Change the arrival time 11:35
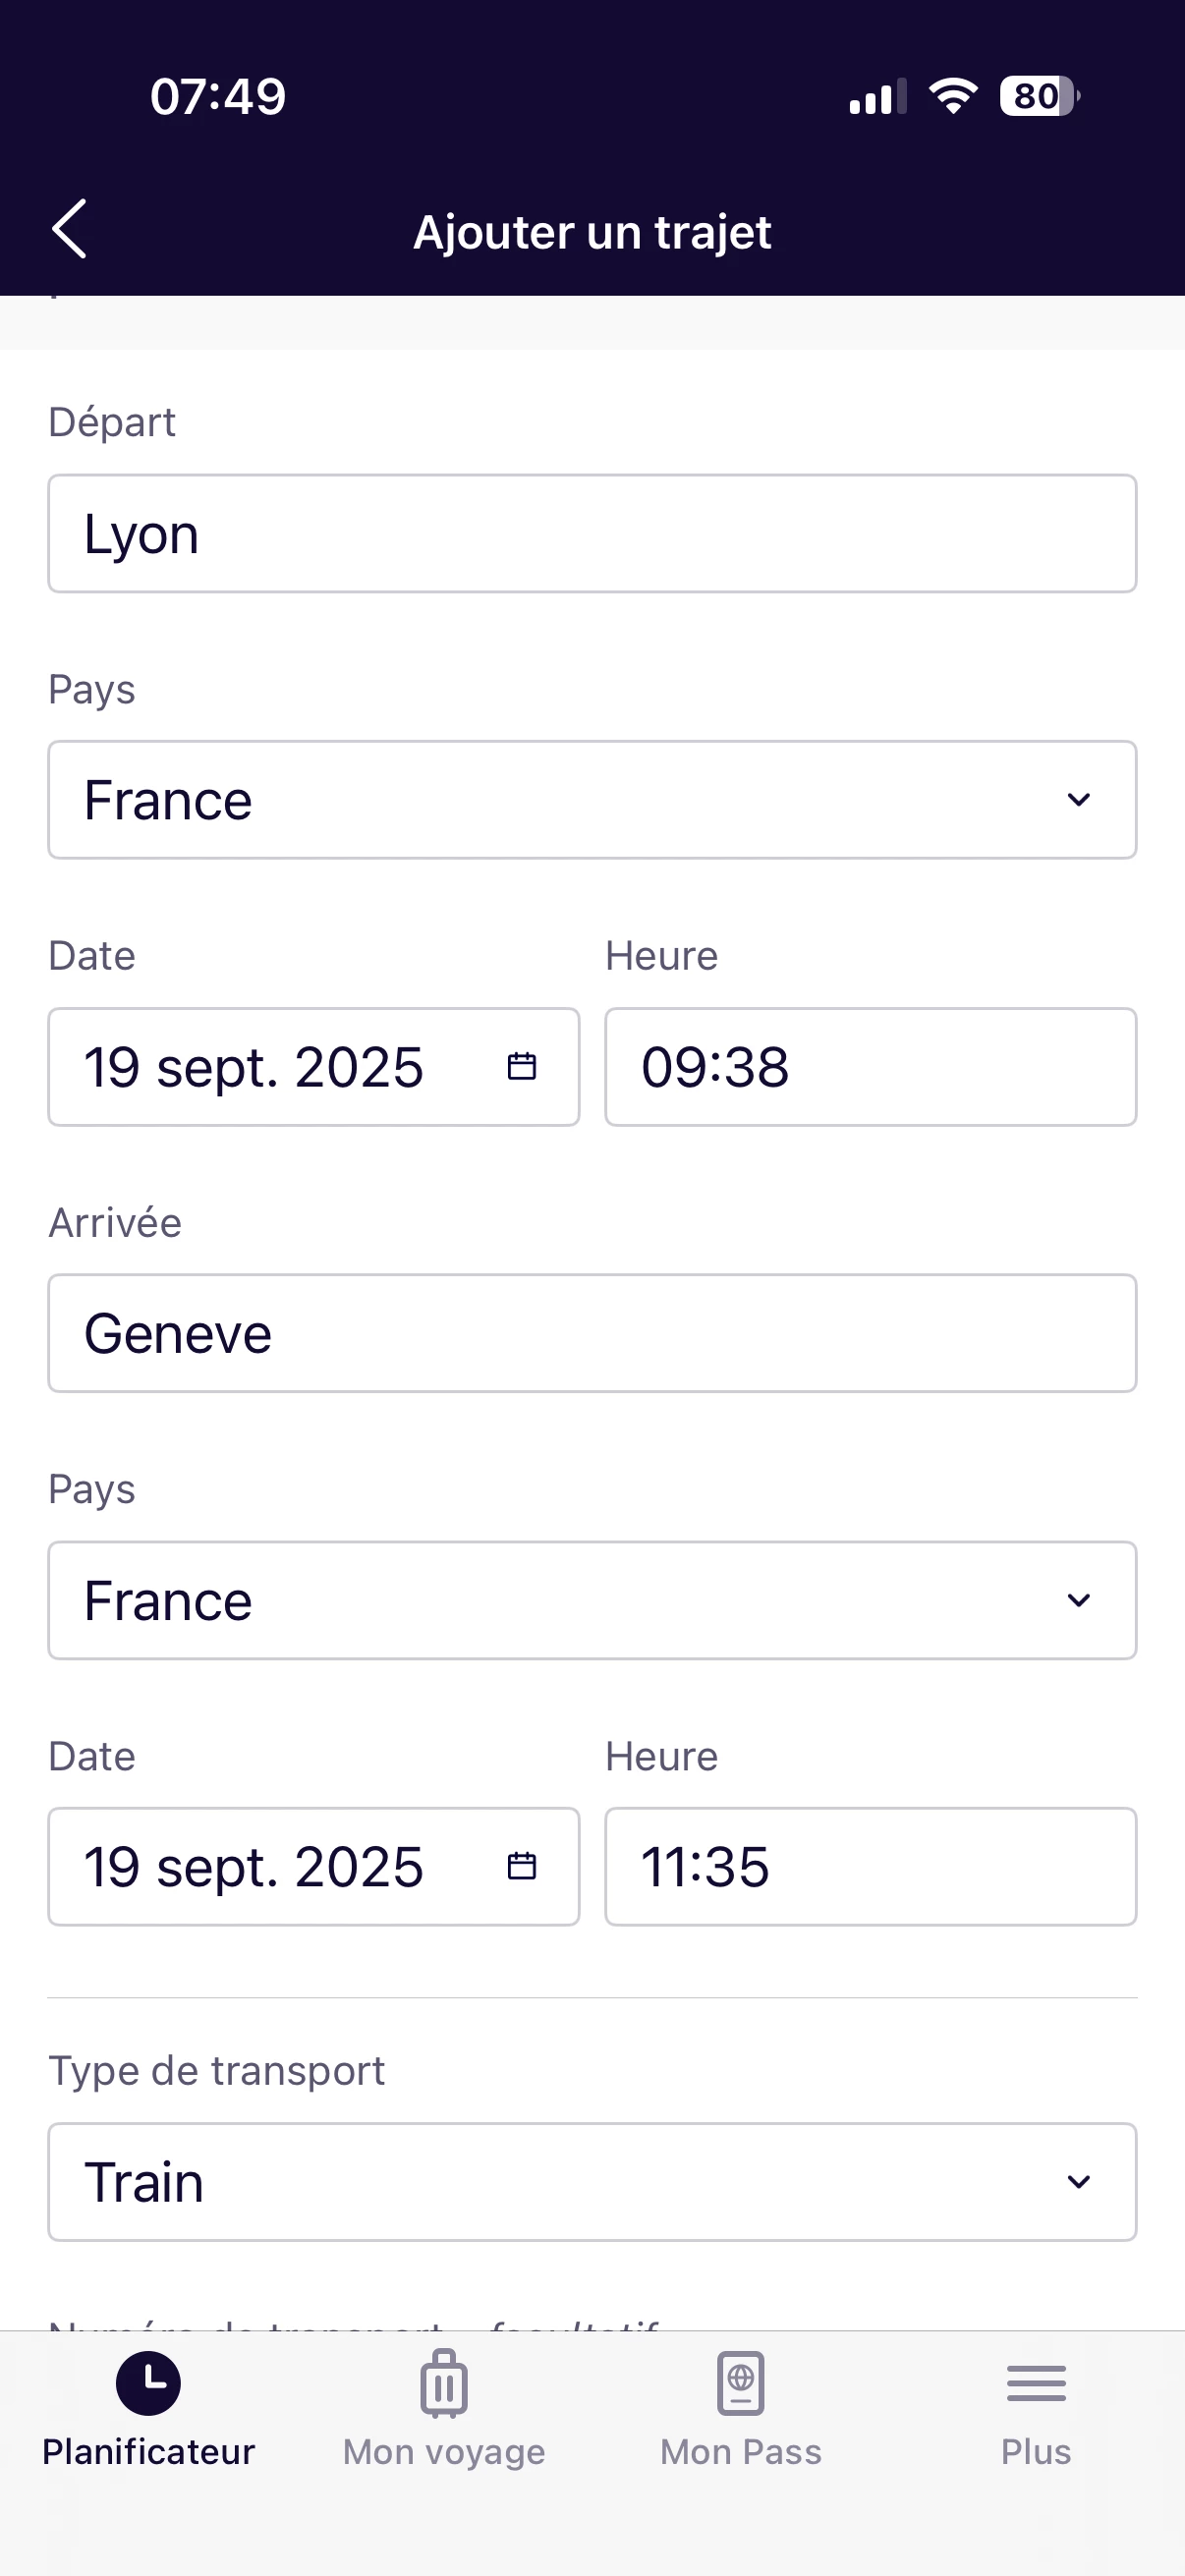 click(870, 1867)
